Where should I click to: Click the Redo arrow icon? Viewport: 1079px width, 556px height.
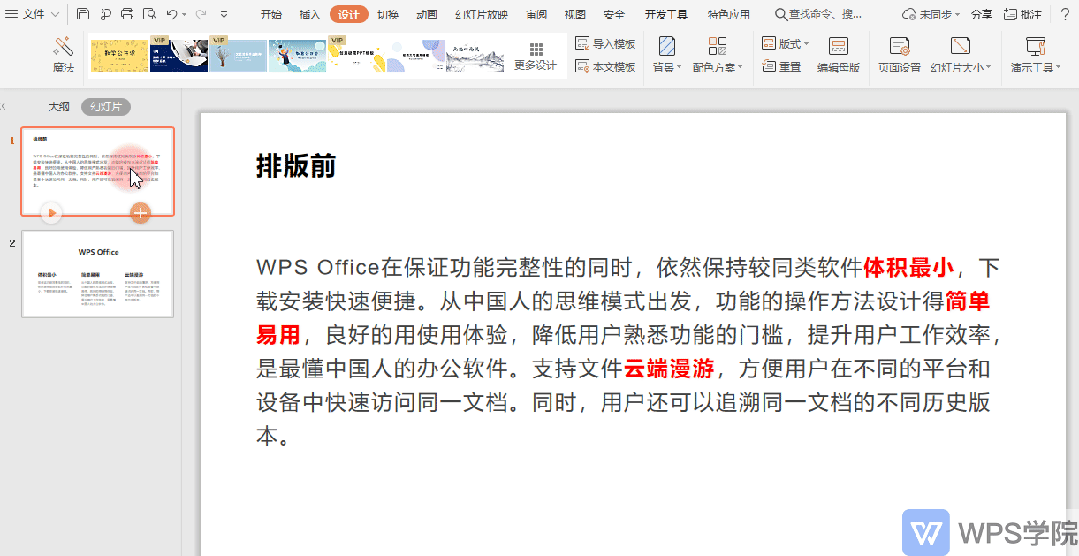[200, 14]
